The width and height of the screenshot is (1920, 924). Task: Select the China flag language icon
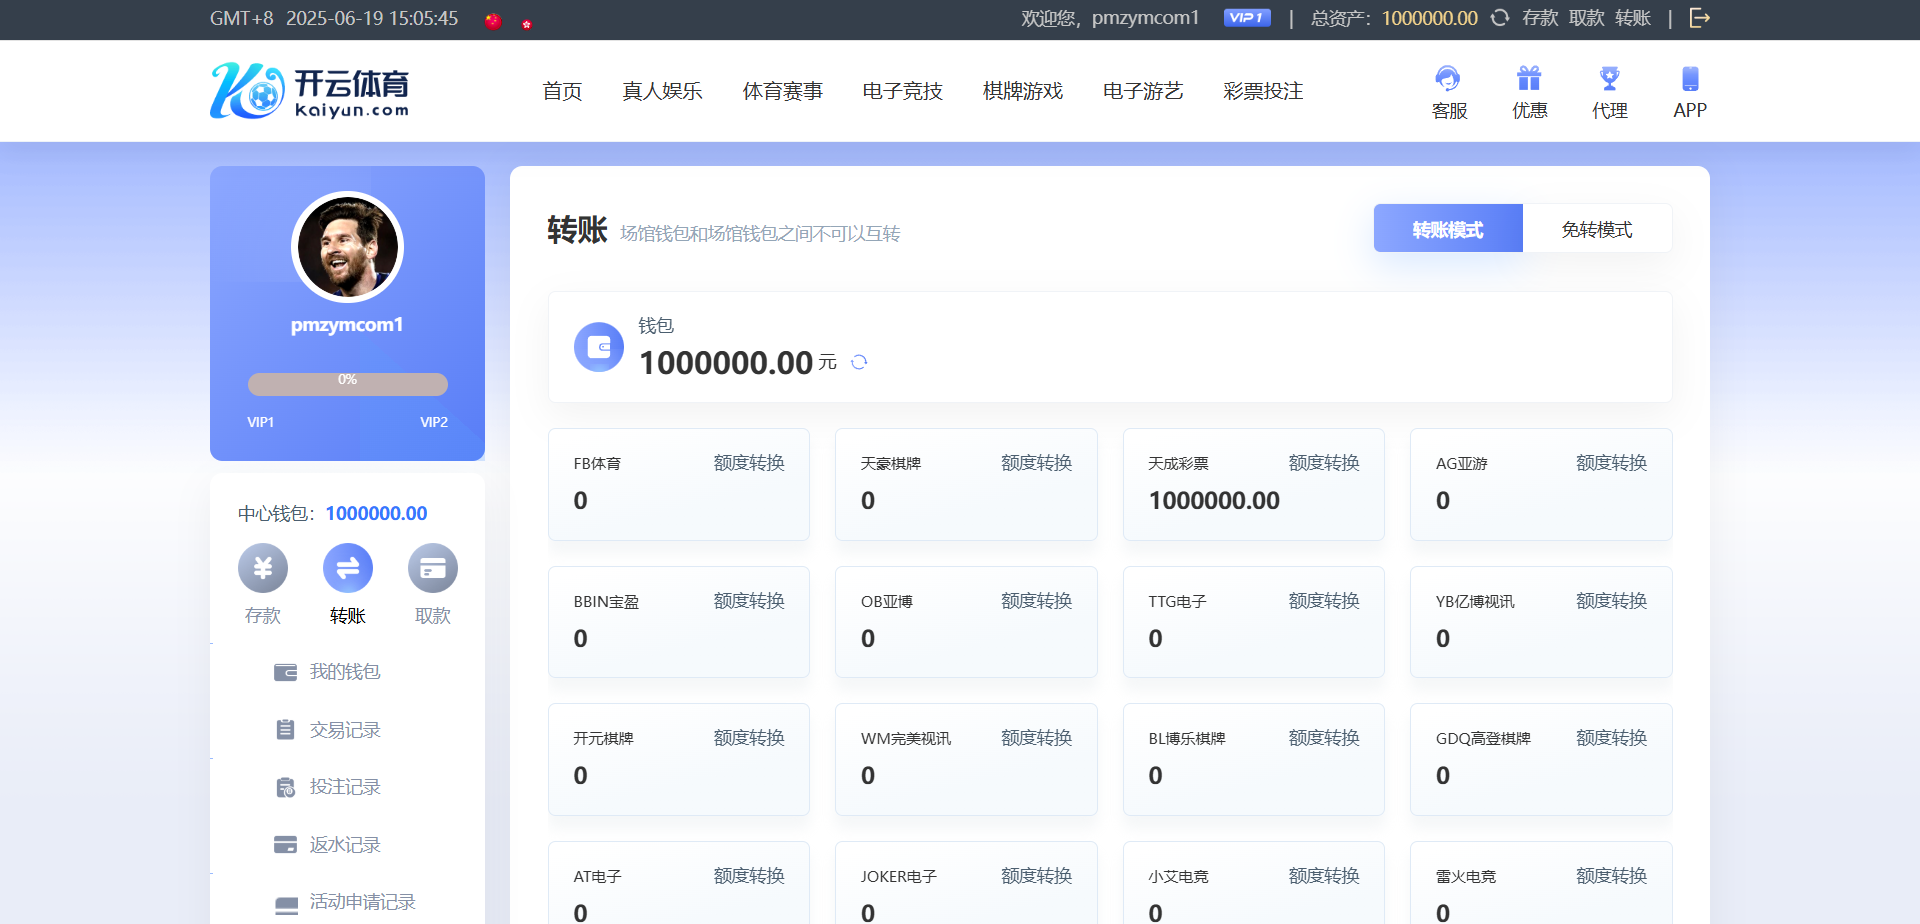pyautogui.click(x=493, y=21)
